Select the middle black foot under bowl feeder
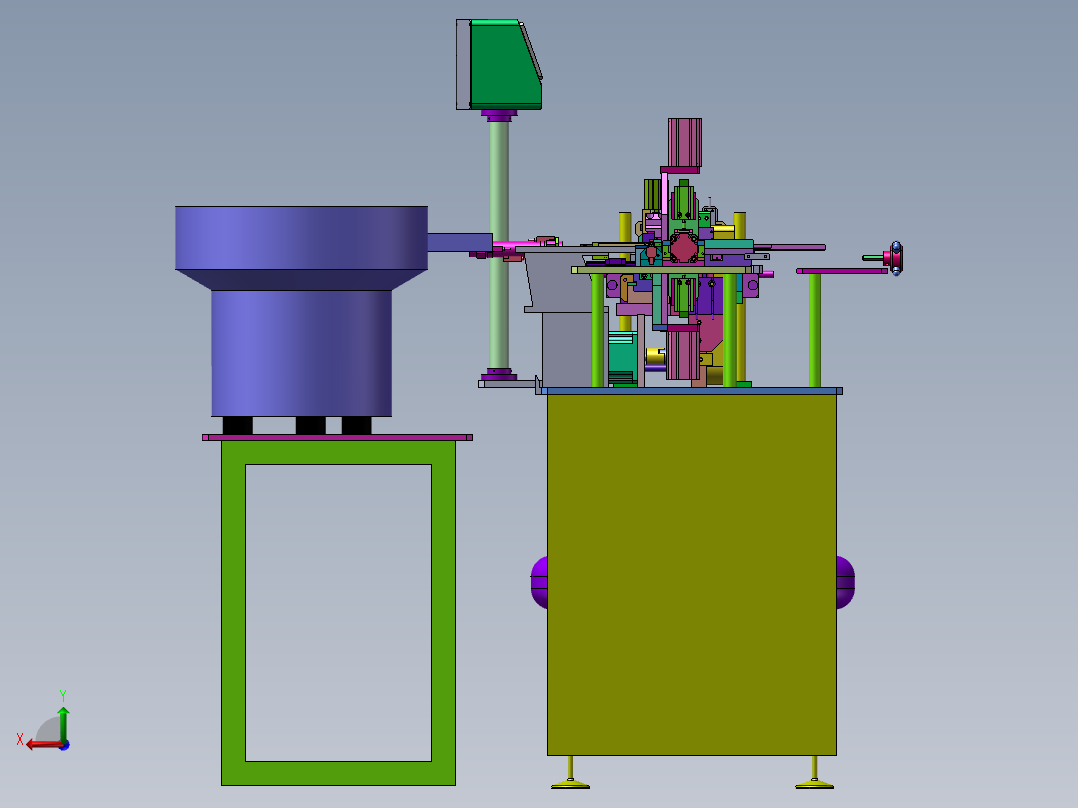This screenshot has height=808, width=1078. [x=311, y=426]
